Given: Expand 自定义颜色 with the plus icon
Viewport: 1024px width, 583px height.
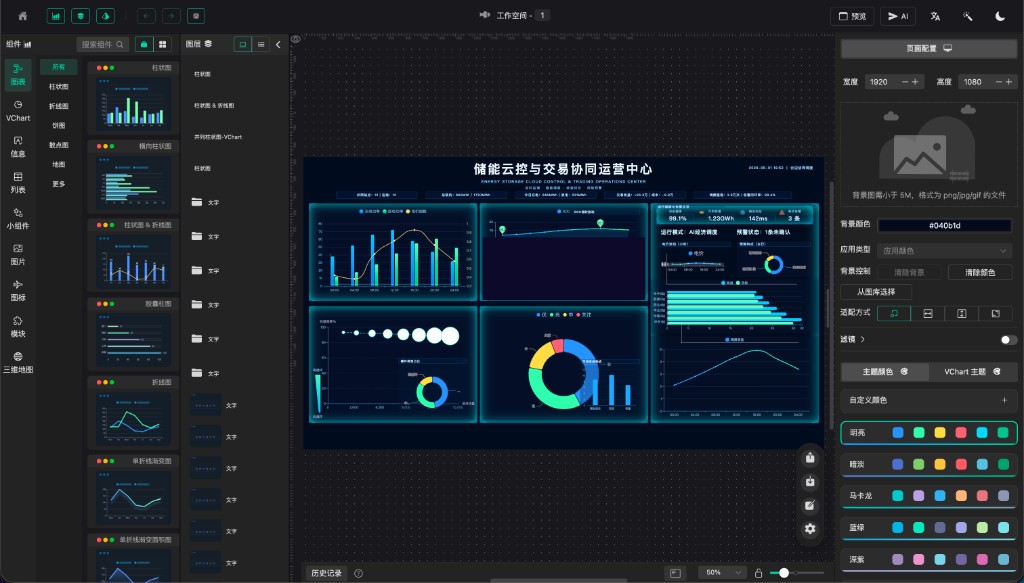Looking at the screenshot, I should pyautogui.click(x=1004, y=400).
